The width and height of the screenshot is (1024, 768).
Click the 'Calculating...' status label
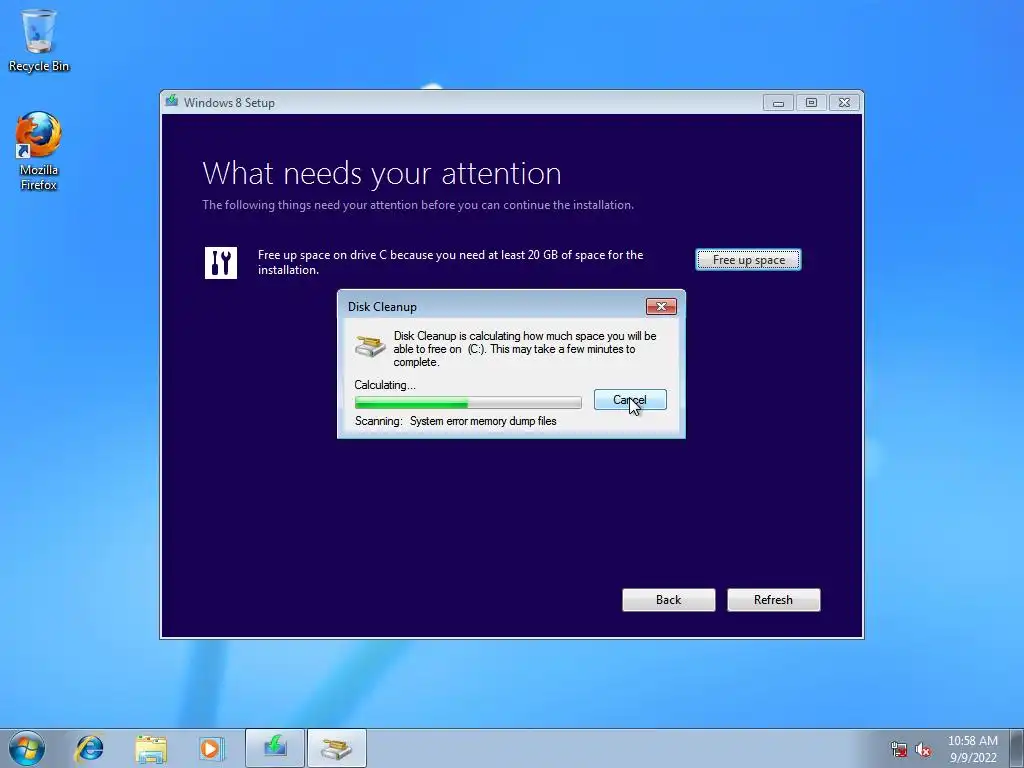pyautogui.click(x=385, y=385)
